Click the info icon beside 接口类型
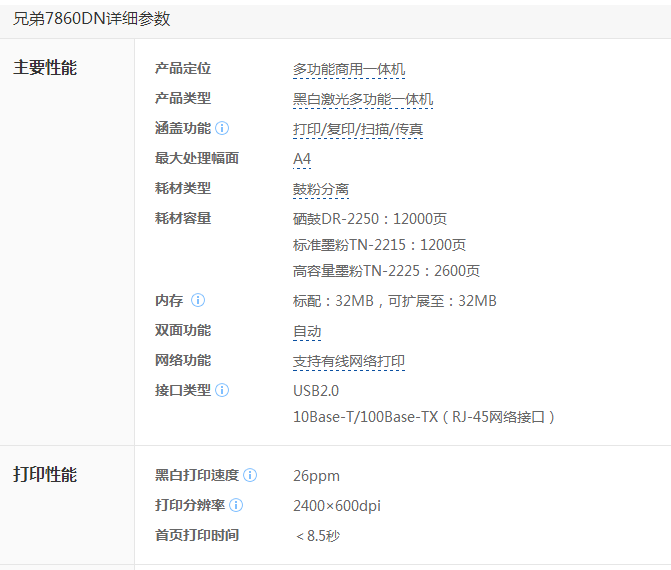The height and width of the screenshot is (570, 671). tap(222, 390)
